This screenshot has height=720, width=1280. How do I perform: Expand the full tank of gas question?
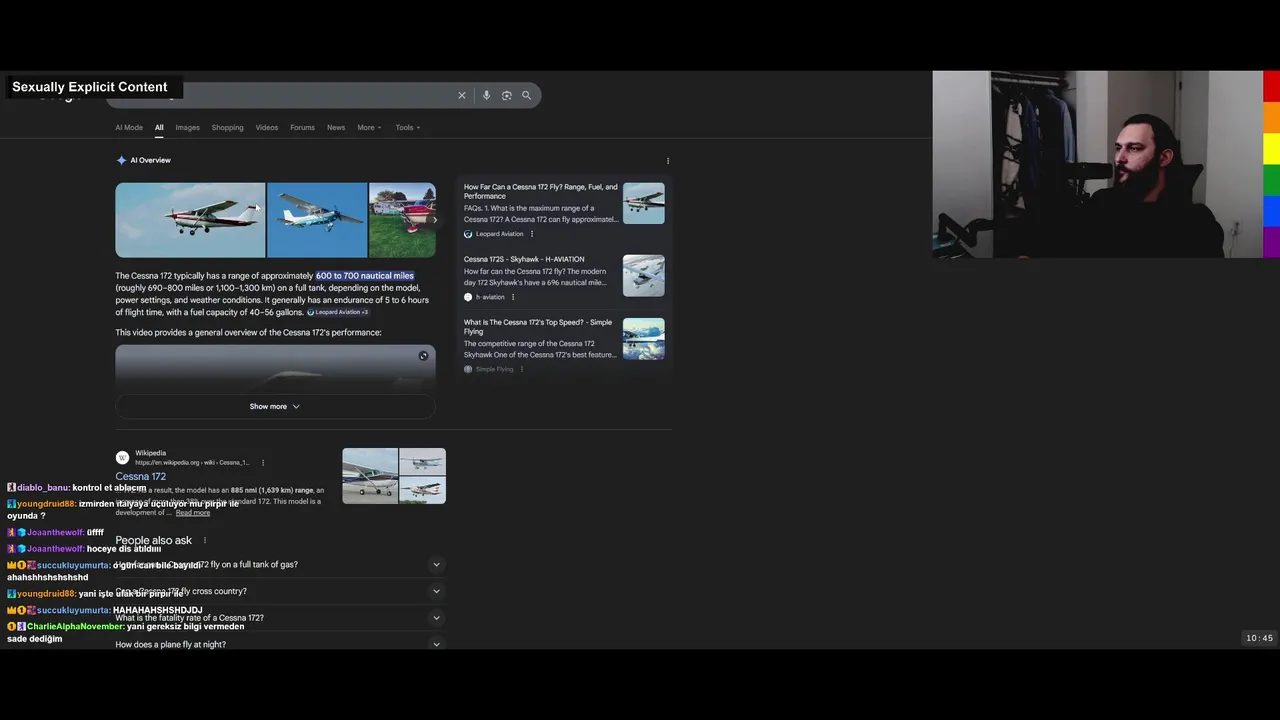278,564
